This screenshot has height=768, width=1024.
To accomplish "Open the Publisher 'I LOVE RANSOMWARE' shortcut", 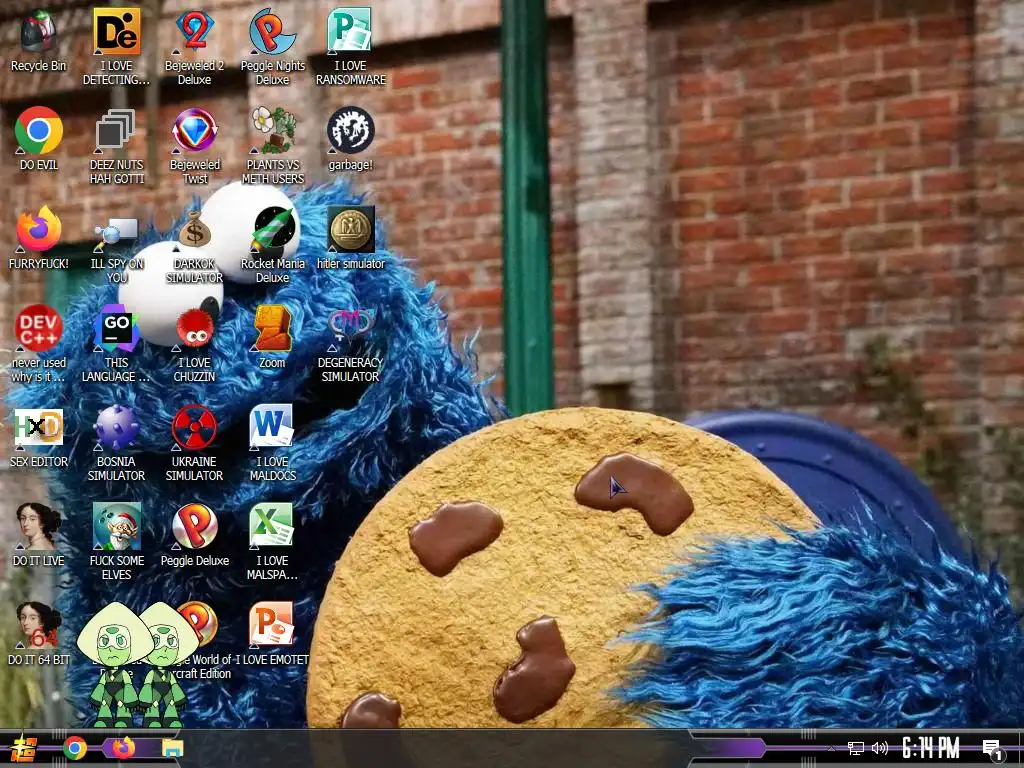I will click(351, 47).
